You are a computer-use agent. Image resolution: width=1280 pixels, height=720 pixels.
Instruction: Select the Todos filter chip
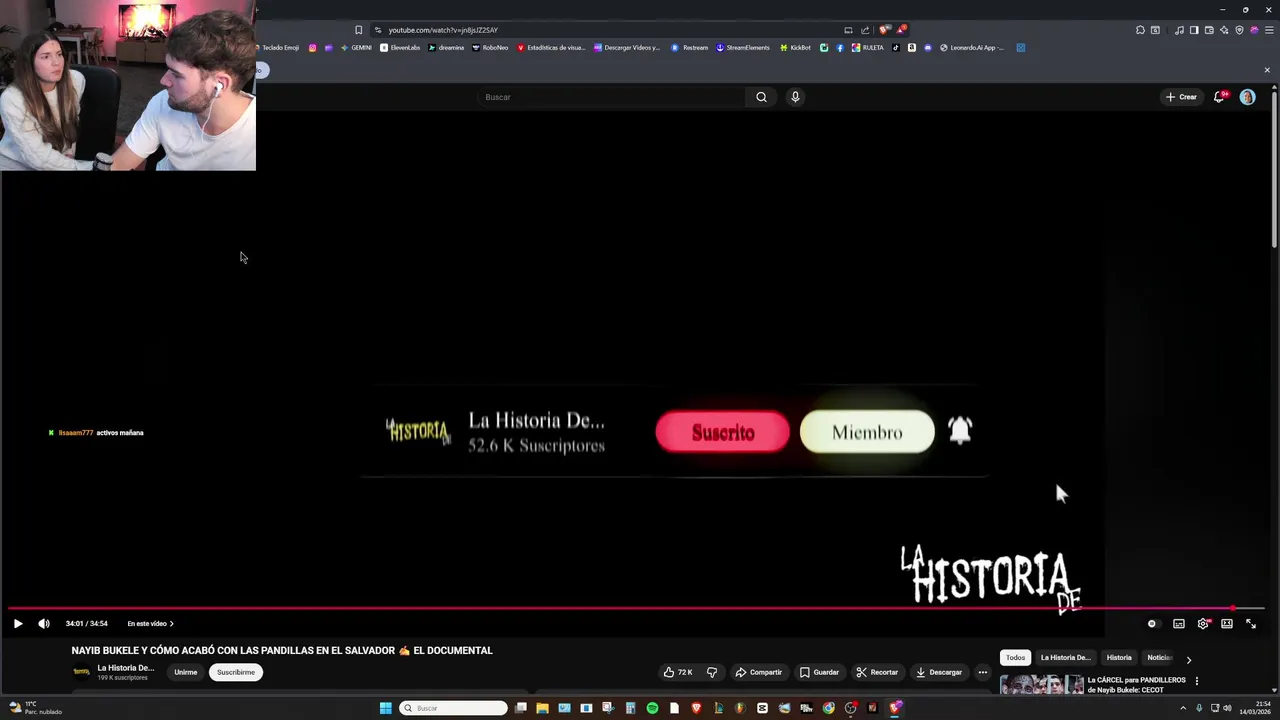[1016, 658]
